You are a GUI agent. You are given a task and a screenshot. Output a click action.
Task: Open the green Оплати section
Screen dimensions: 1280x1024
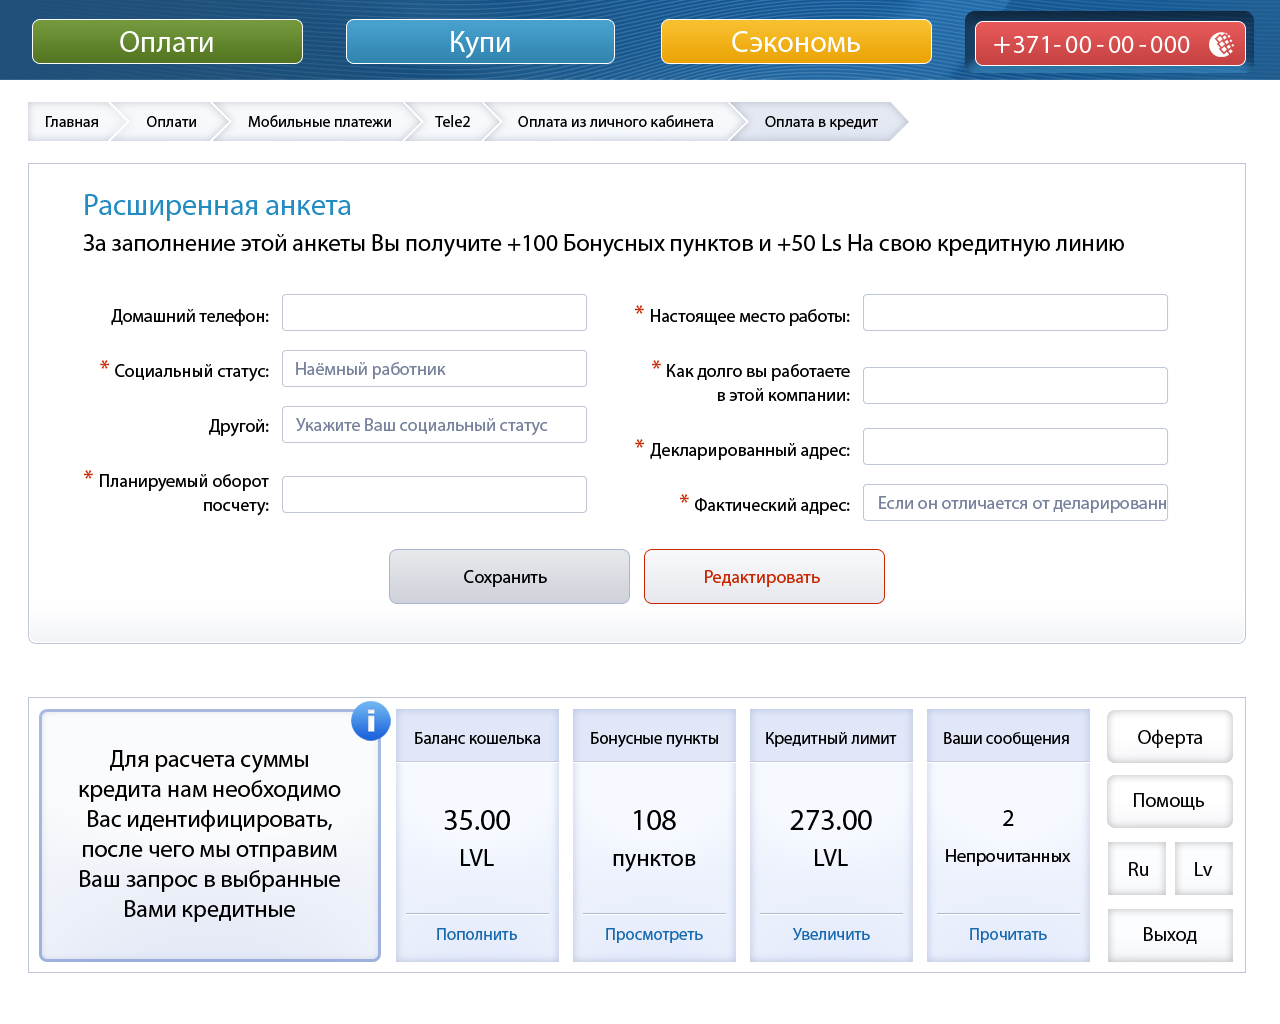pos(167,42)
